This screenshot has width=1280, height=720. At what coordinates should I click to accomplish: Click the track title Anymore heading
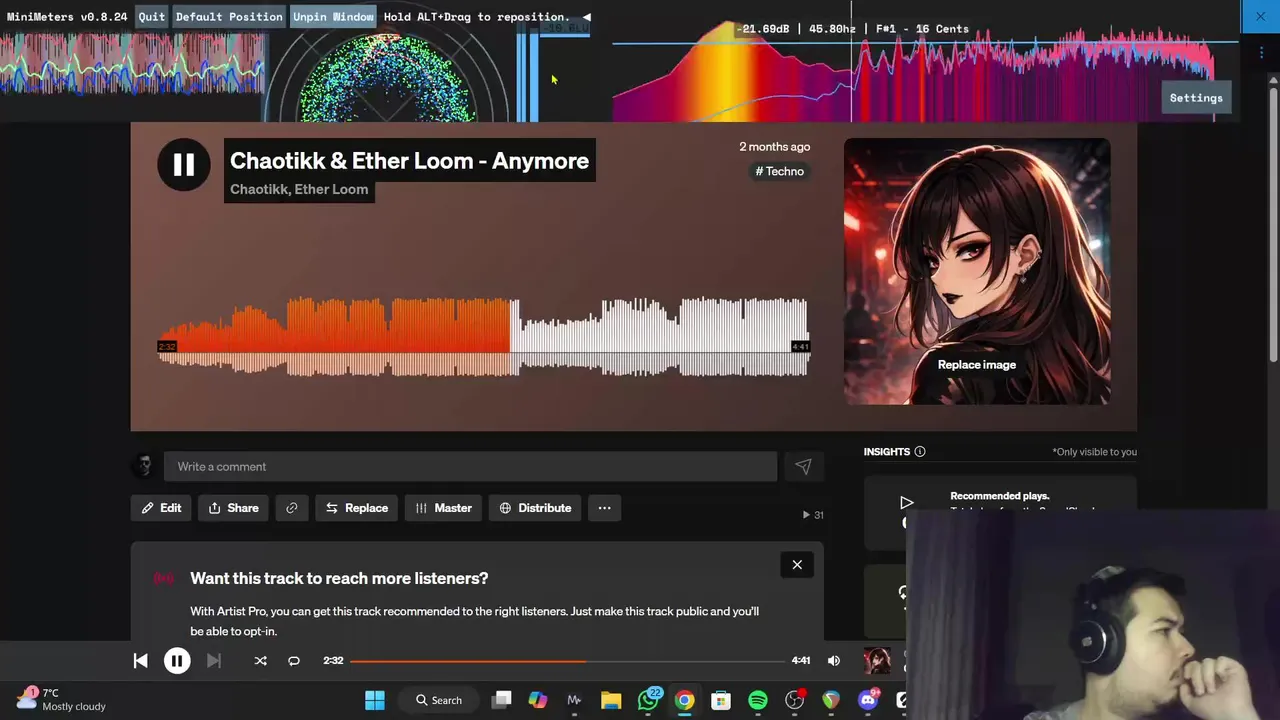click(x=409, y=161)
